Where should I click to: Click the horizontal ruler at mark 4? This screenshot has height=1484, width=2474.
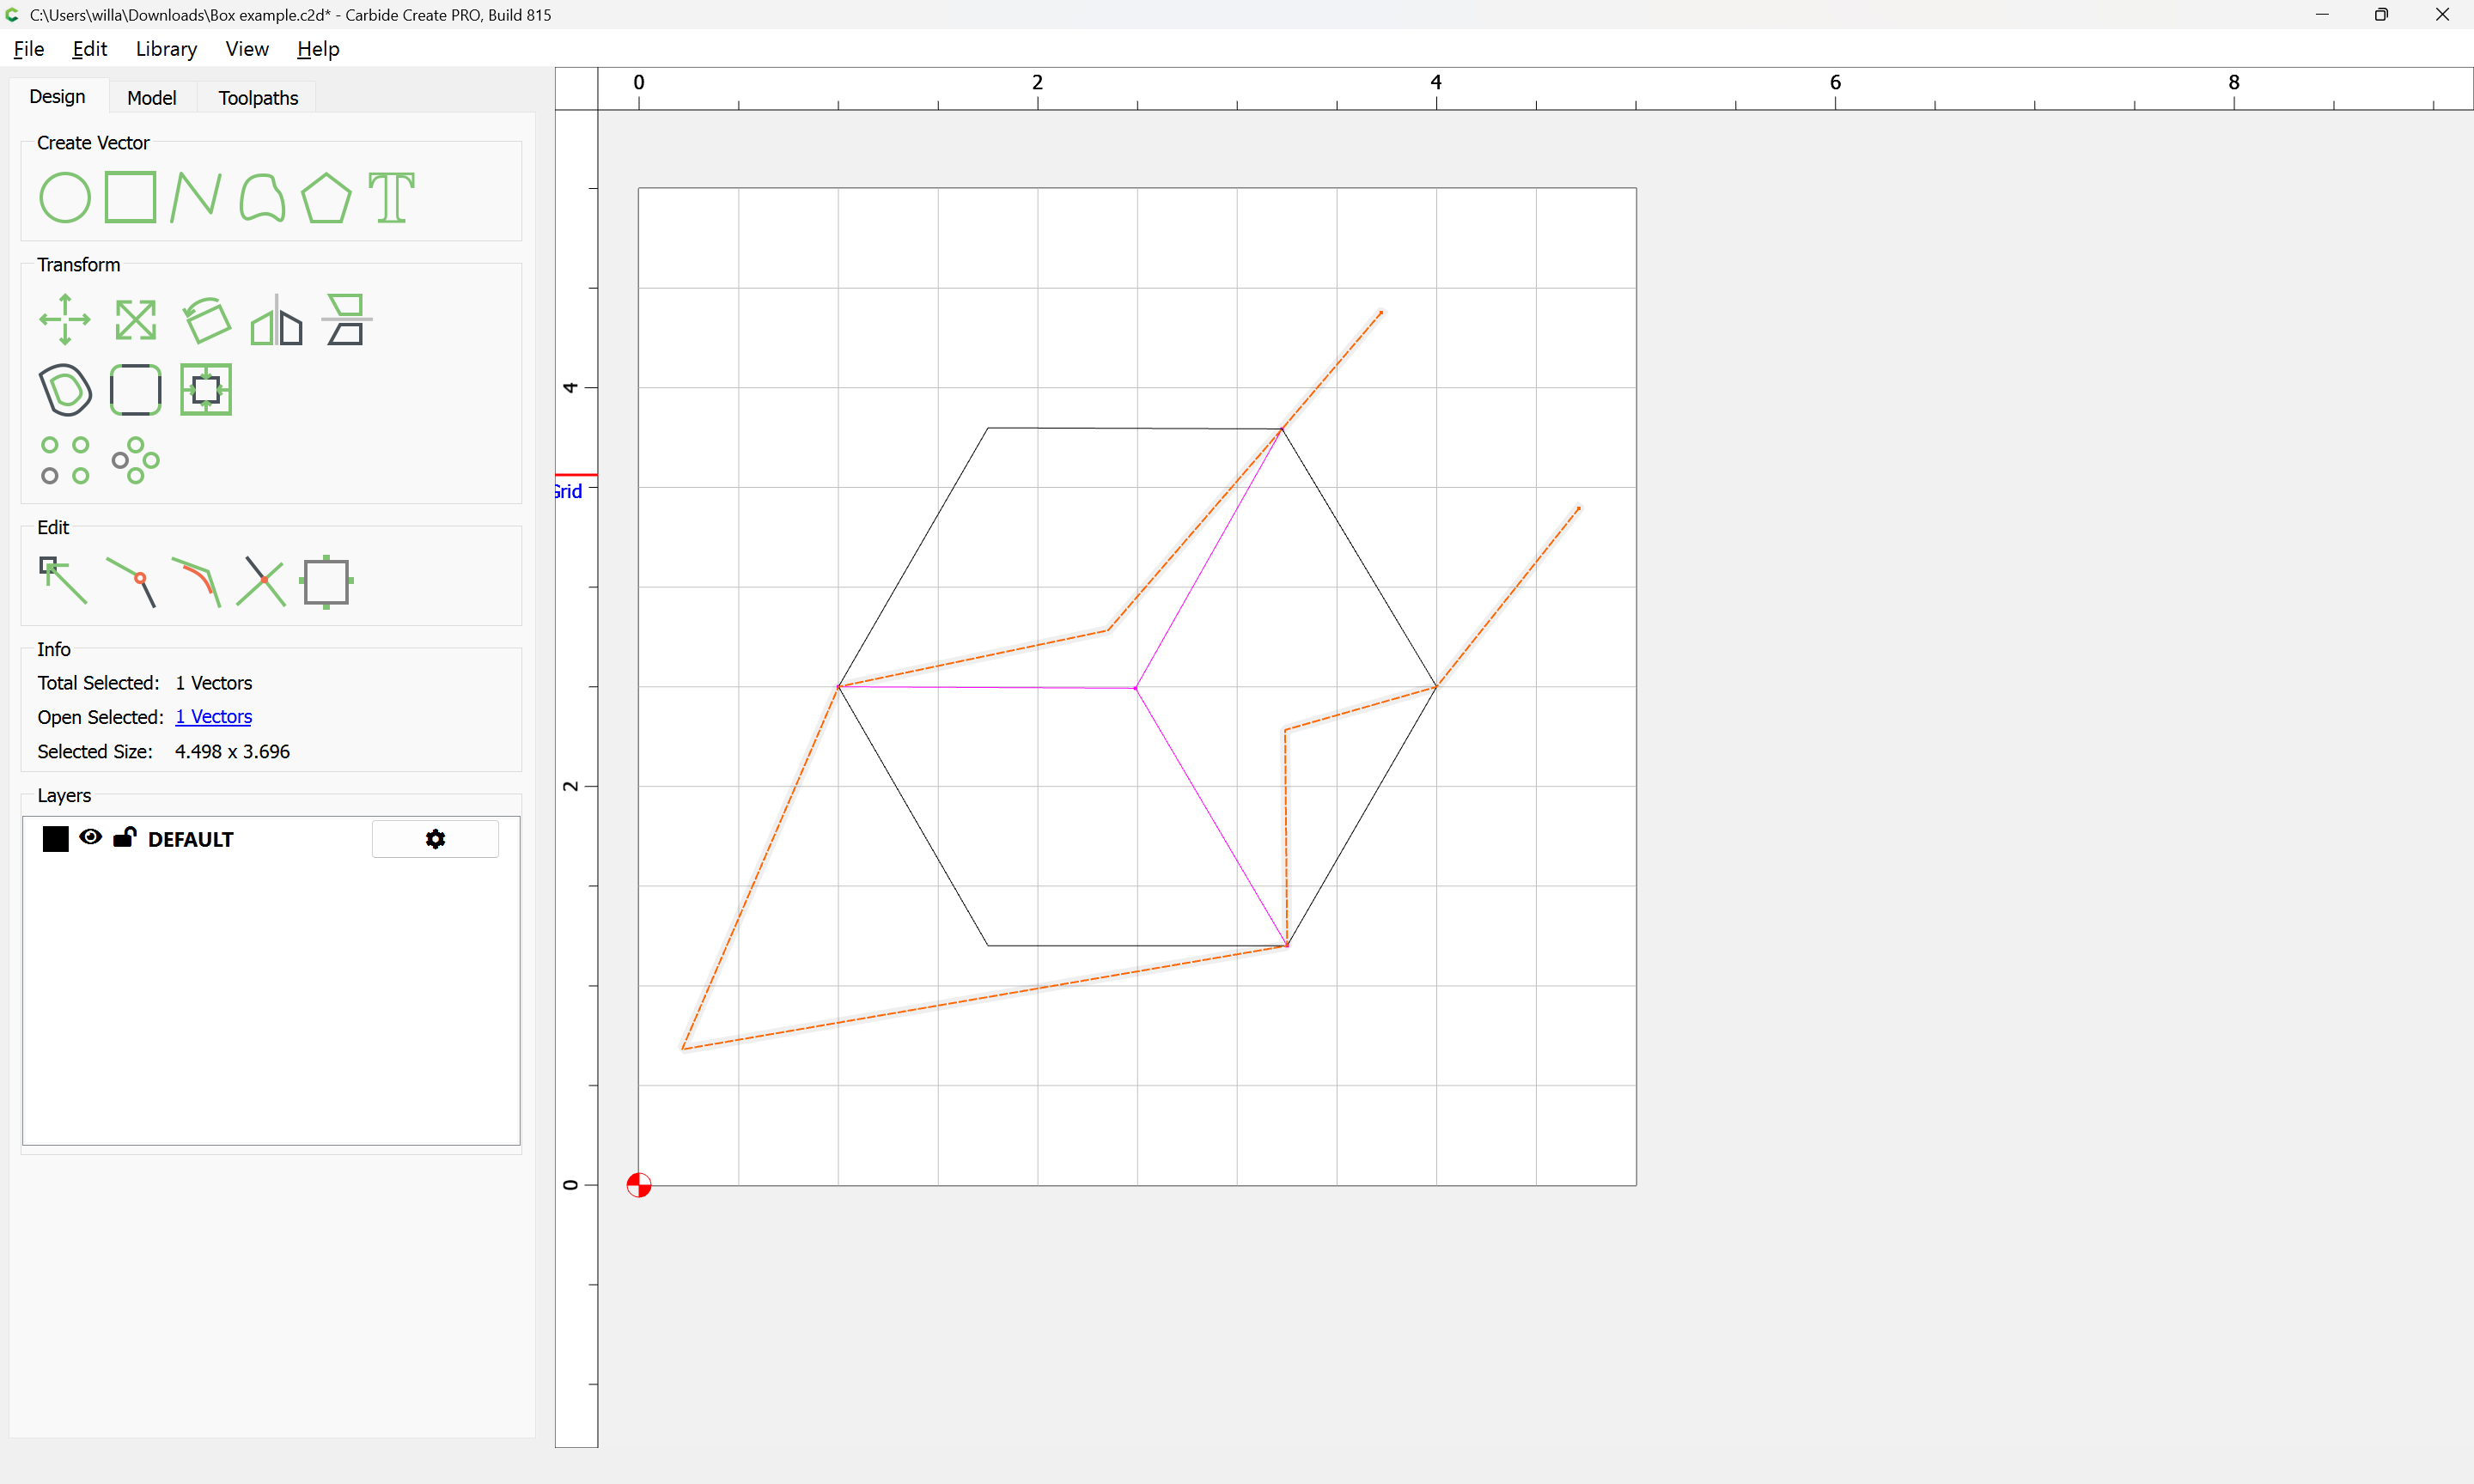pos(1436,83)
